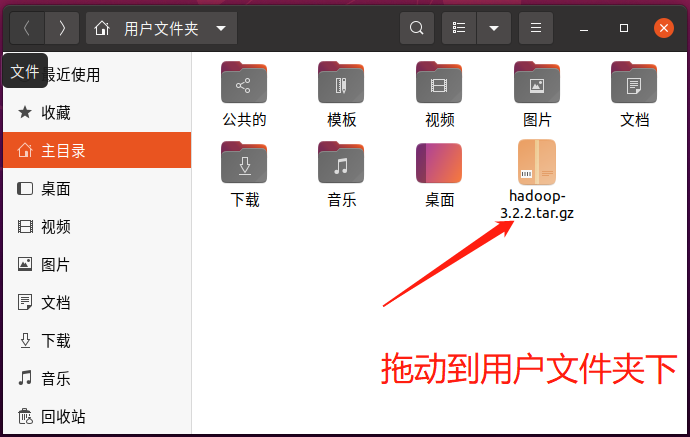Go forward with the right arrow button
This screenshot has width=690, height=437.
coord(62,29)
